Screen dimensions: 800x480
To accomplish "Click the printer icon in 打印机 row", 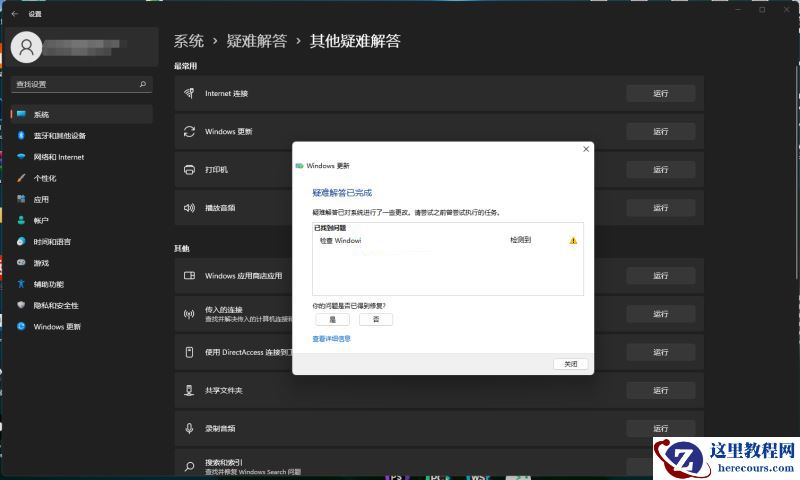I will point(189,169).
